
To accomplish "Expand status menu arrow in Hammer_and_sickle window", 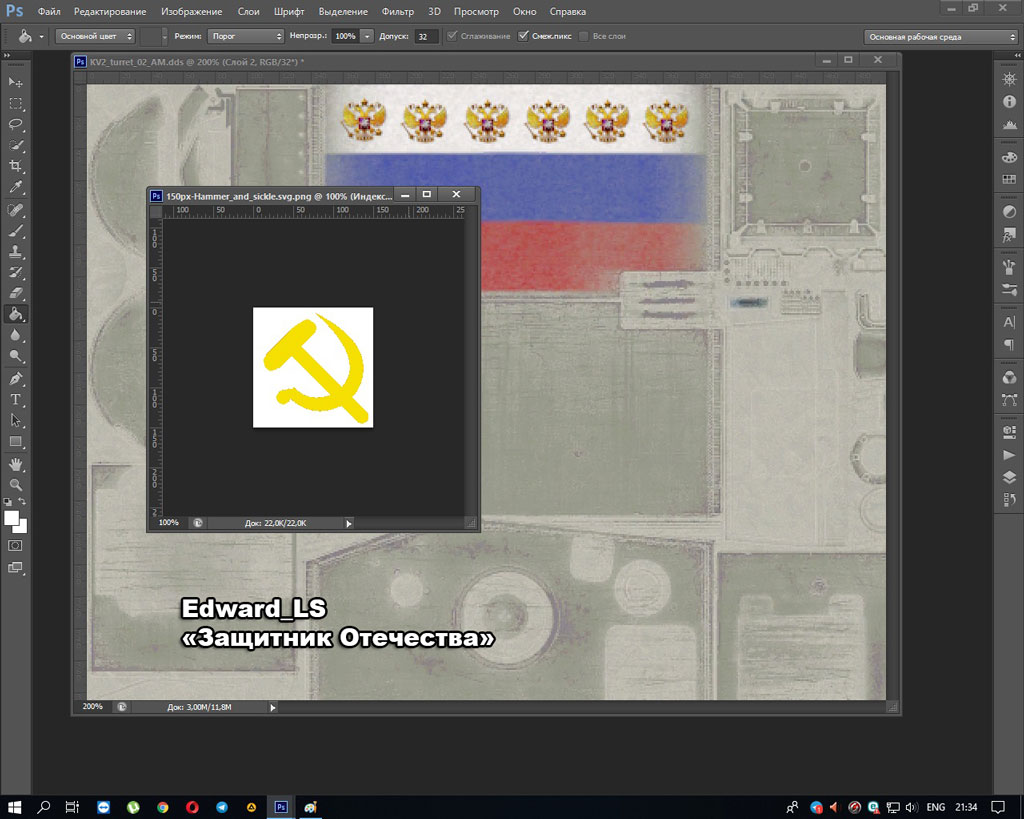I will 349,523.
